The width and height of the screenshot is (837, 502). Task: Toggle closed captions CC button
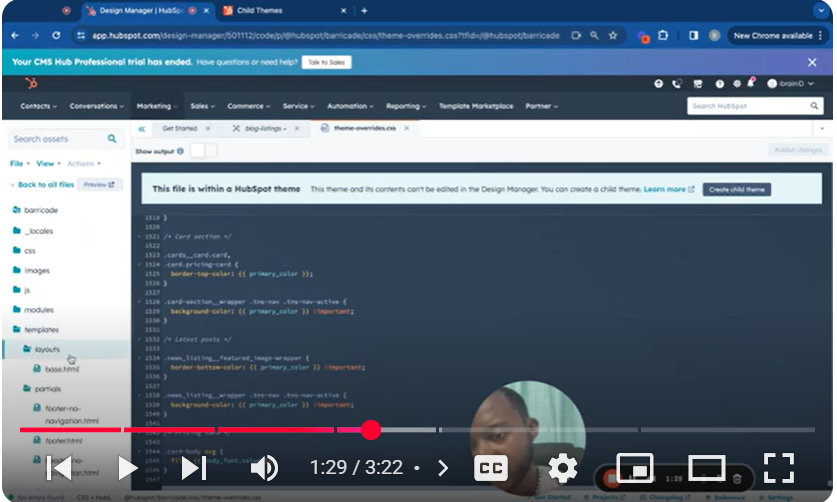pos(491,468)
